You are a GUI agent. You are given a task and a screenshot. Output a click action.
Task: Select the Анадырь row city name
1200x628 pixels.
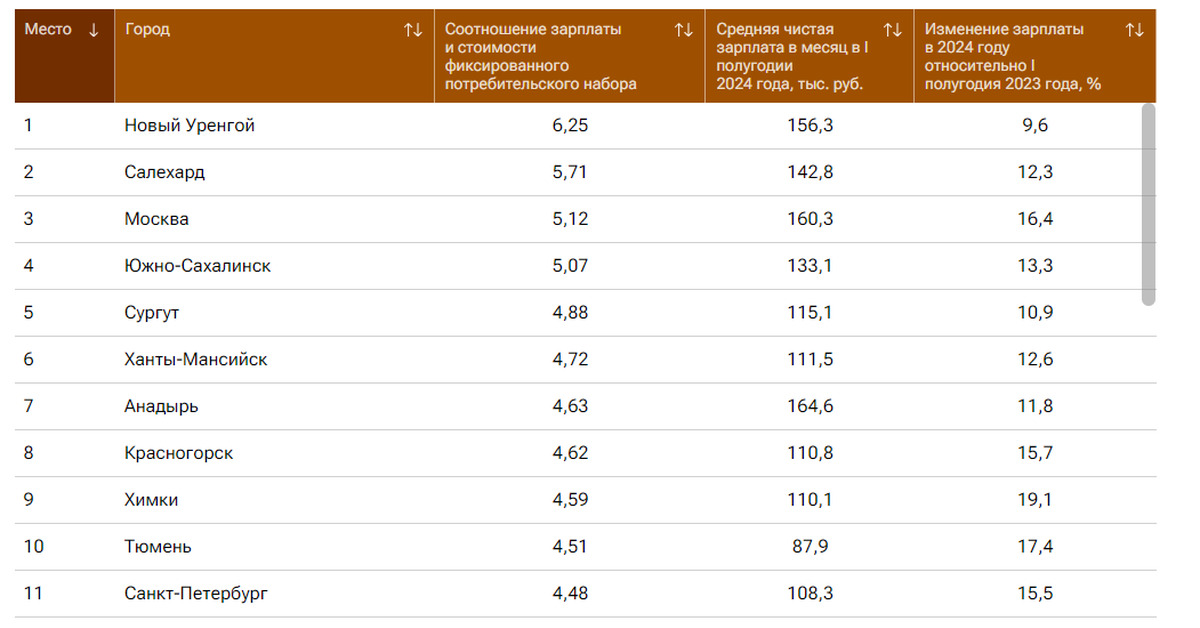162,406
